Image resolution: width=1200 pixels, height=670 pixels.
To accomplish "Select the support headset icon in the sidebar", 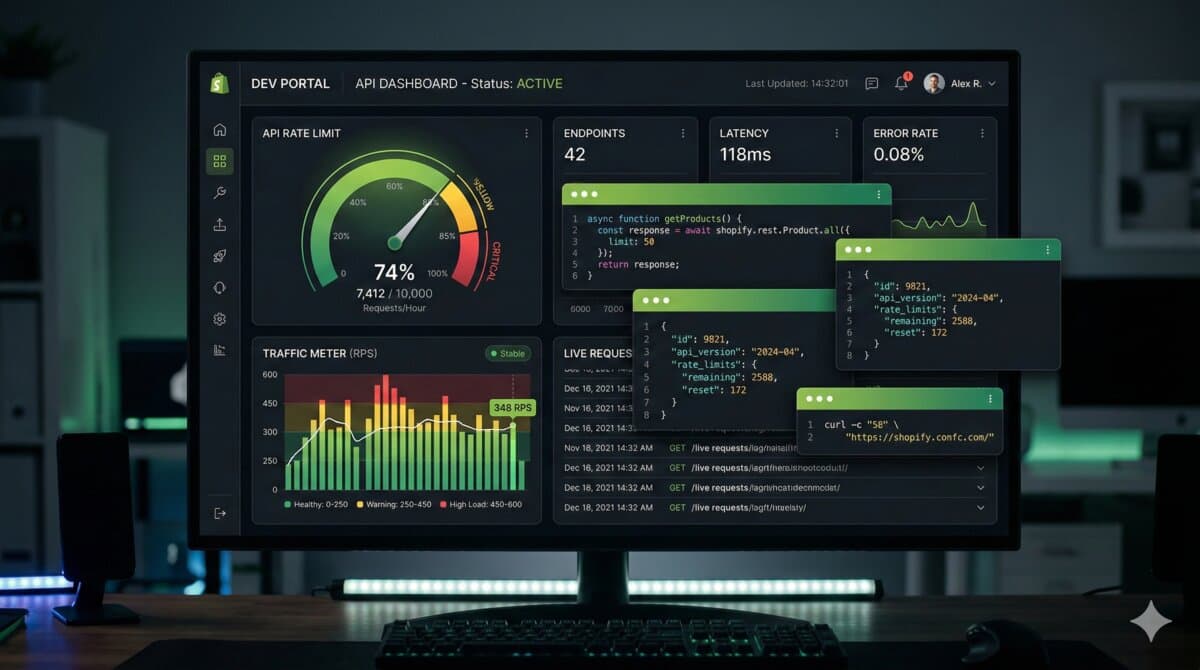I will coord(221,287).
